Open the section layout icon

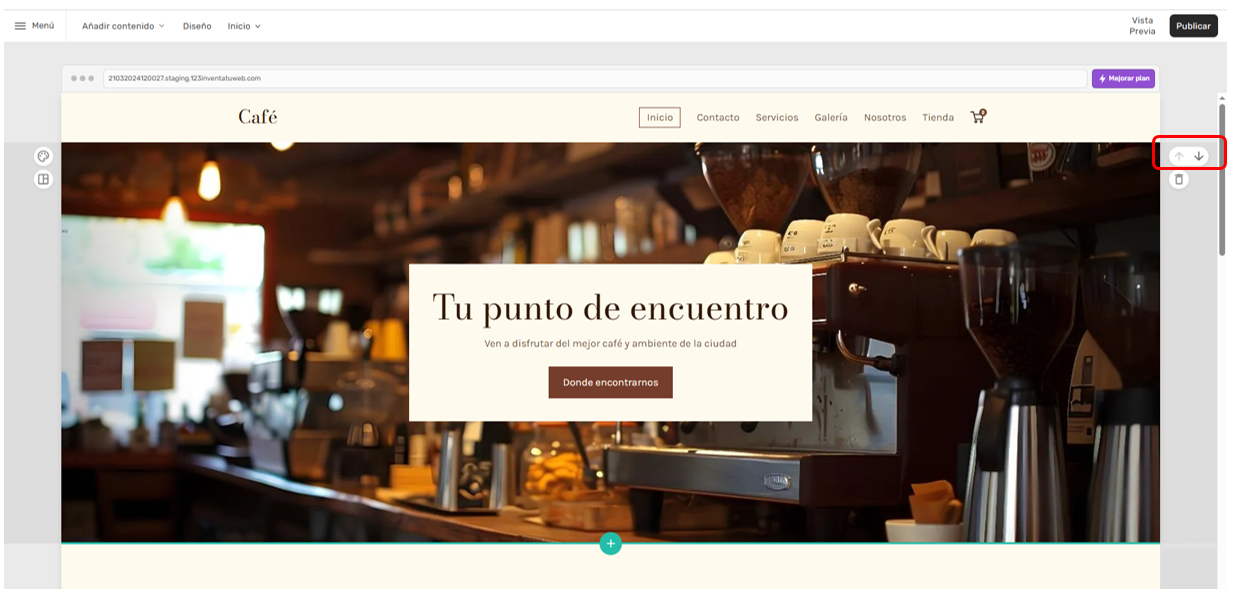(43, 180)
